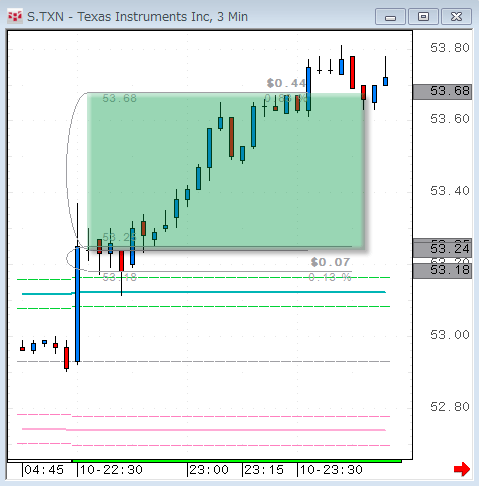This screenshot has width=479, height=486.
Task: Click the 53.80 price axis label
Action: [x=450, y=48]
